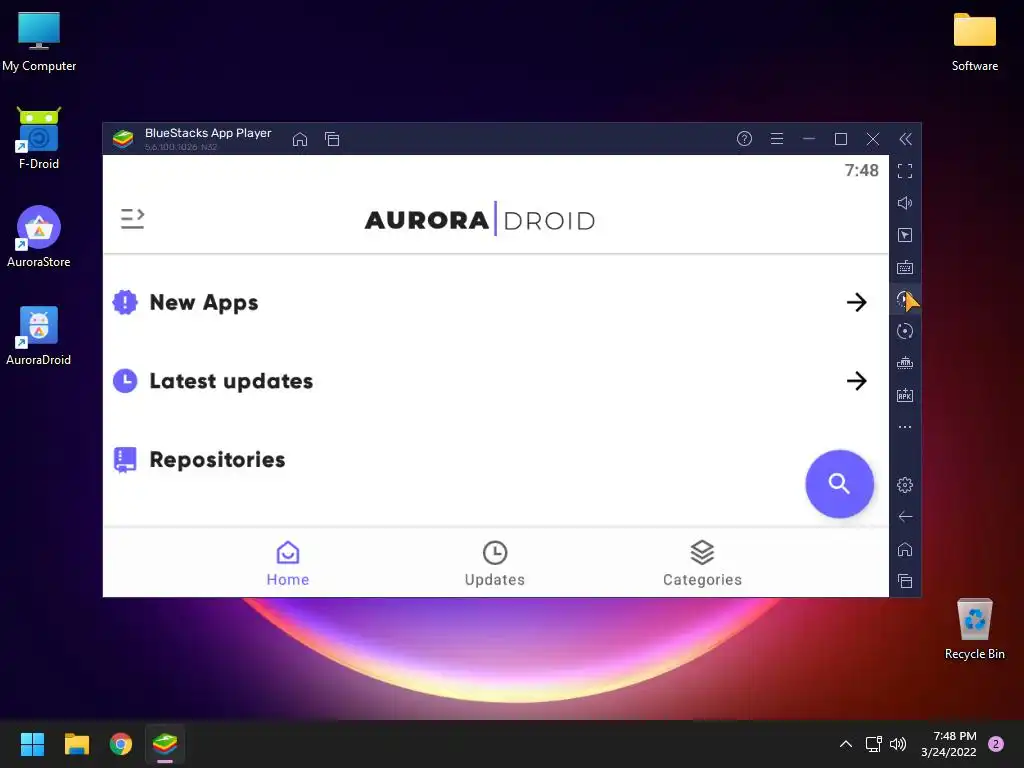Click the BlueStacks logo in title bar
The width and height of the screenshot is (1024, 768).
pos(123,139)
